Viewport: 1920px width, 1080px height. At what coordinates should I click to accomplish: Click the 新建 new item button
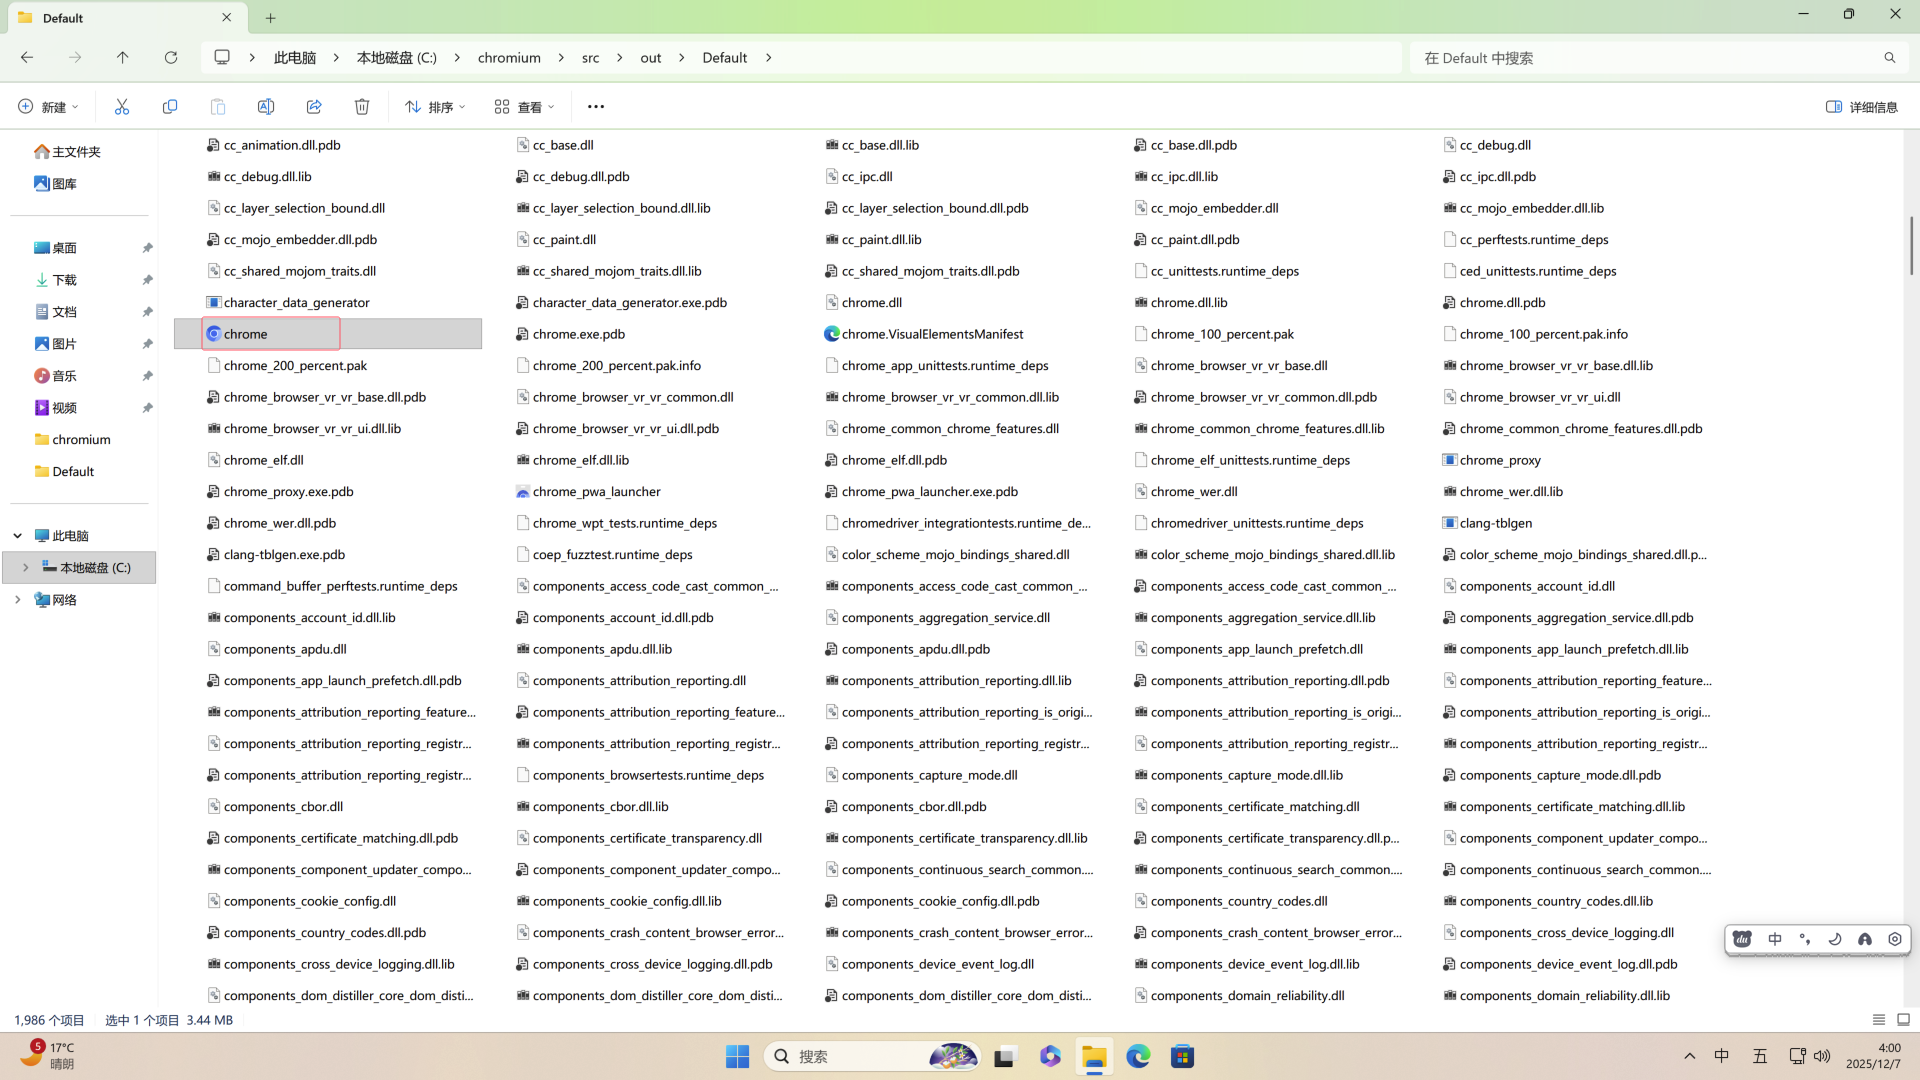coord(48,107)
